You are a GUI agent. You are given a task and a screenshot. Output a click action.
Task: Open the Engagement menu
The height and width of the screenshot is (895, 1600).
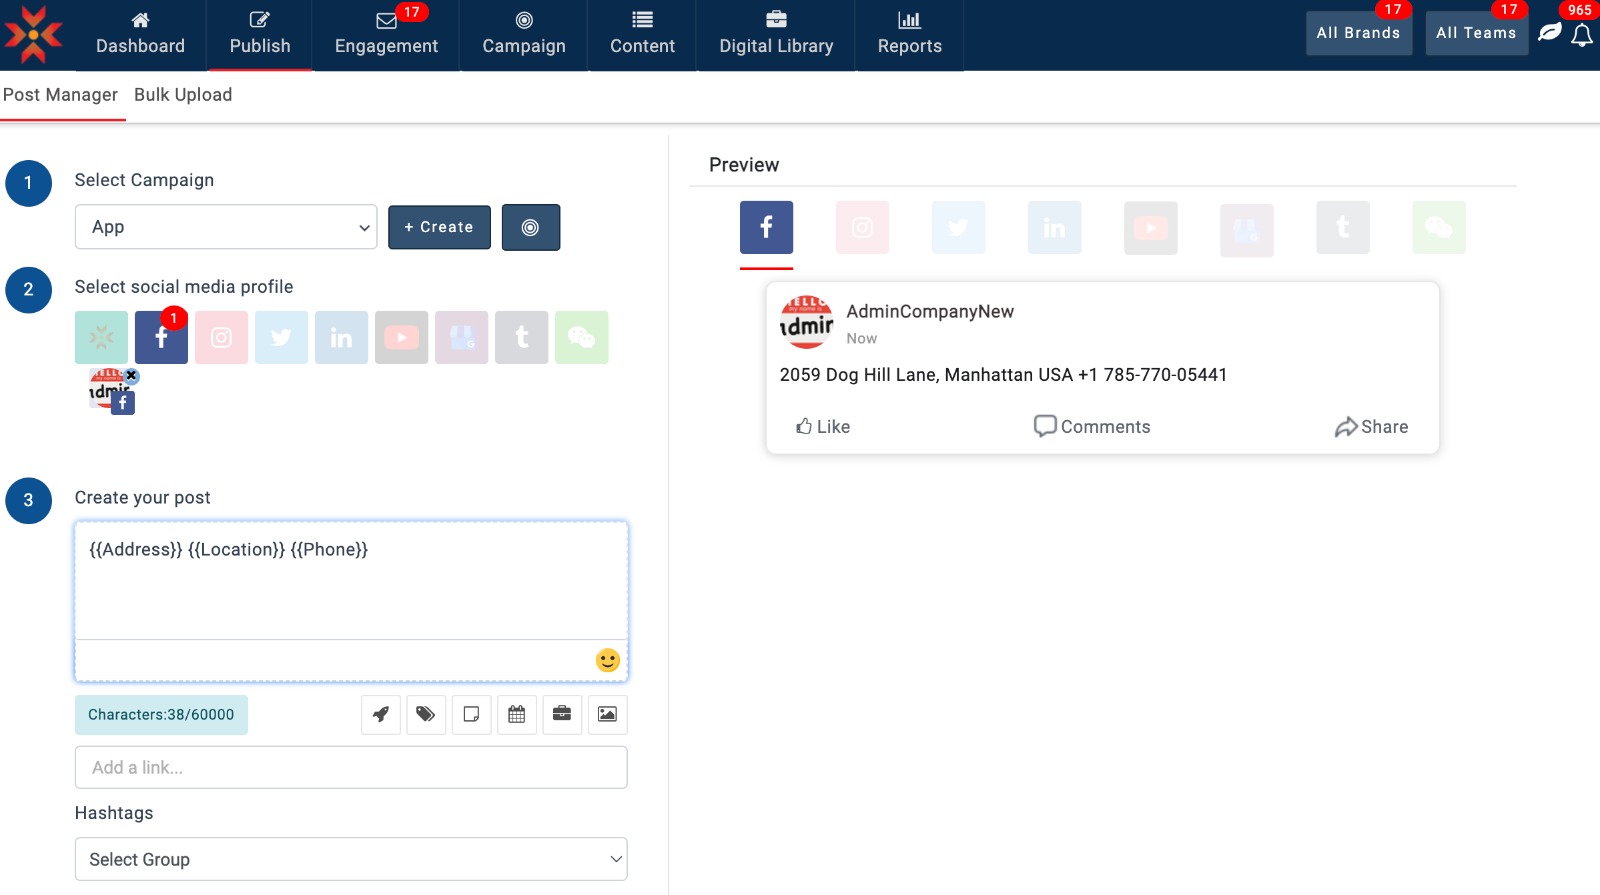tap(386, 35)
